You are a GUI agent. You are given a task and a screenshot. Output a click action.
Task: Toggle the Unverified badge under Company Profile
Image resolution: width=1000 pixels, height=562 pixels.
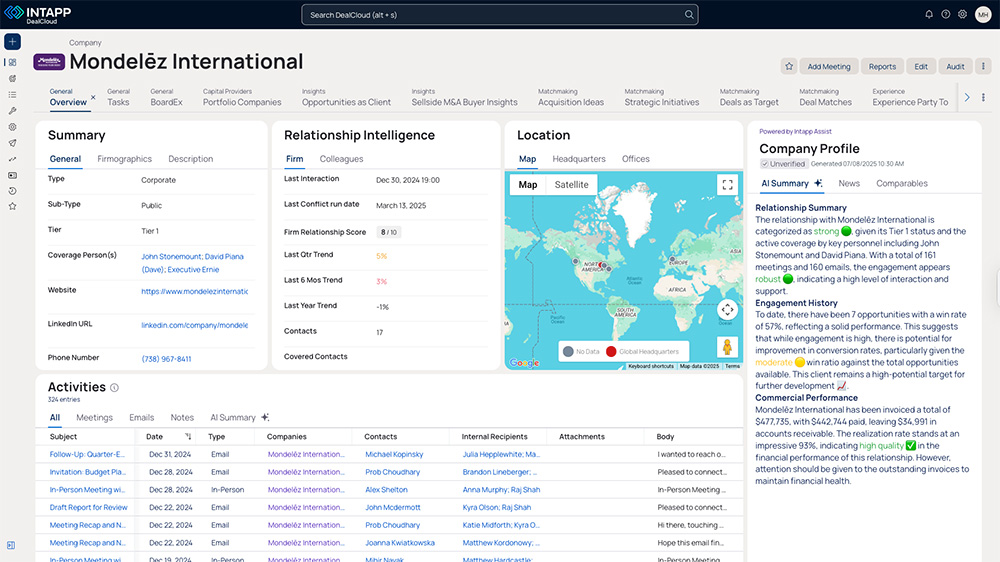pos(783,163)
